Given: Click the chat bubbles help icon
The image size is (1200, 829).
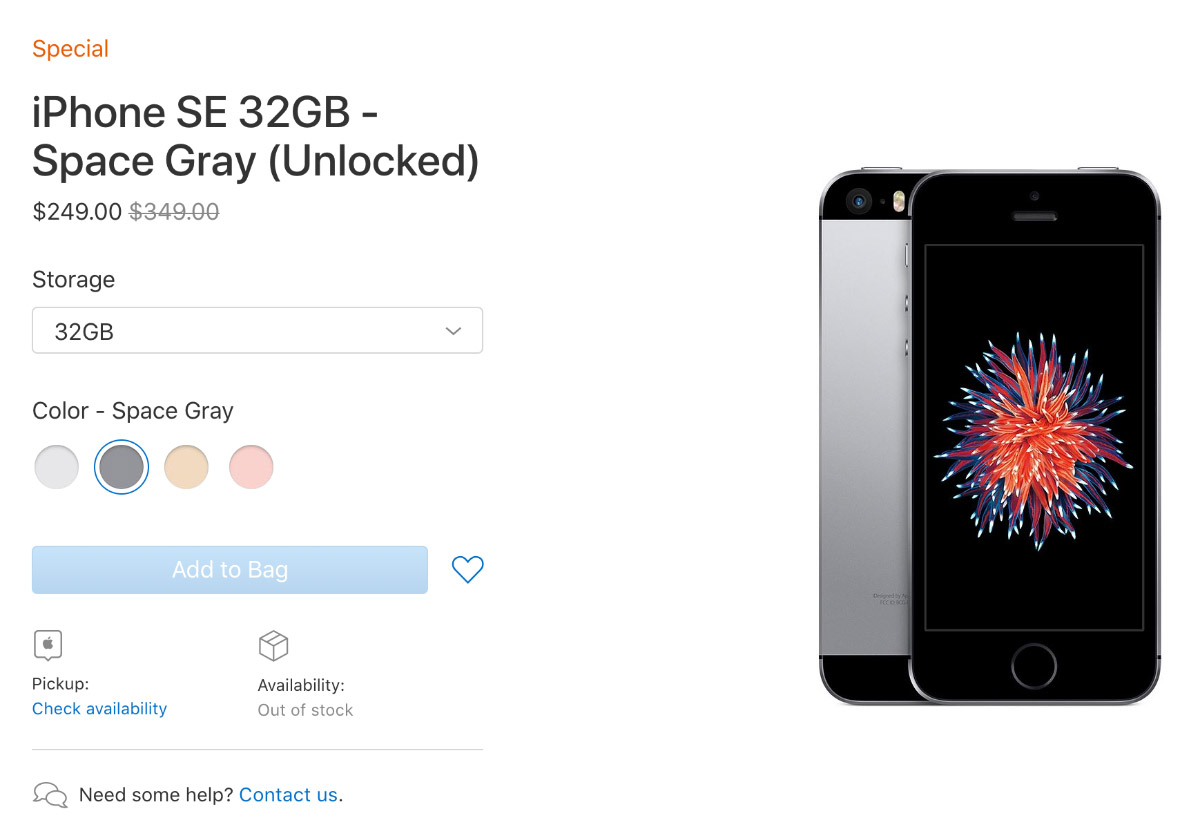Looking at the screenshot, I should pyautogui.click(x=50, y=795).
